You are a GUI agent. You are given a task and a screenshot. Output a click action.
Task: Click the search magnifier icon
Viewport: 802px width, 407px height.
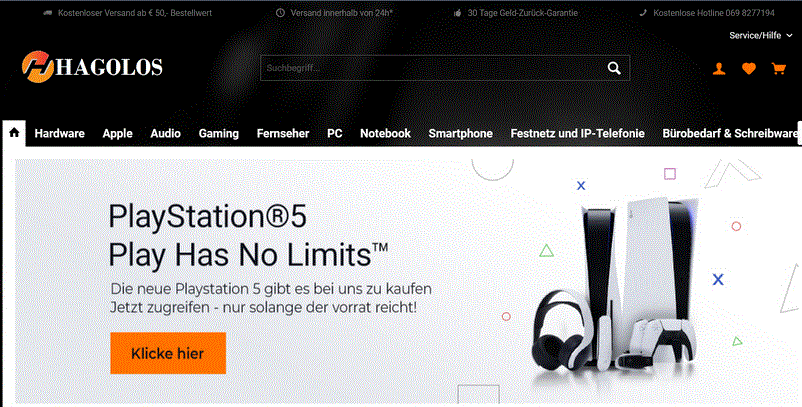[614, 68]
